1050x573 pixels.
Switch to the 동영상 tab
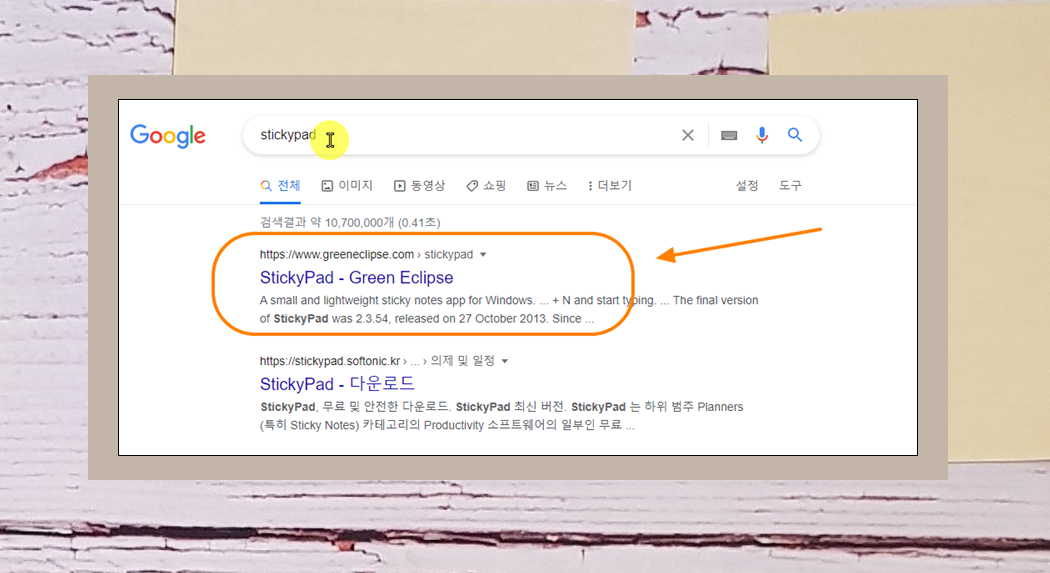click(419, 186)
